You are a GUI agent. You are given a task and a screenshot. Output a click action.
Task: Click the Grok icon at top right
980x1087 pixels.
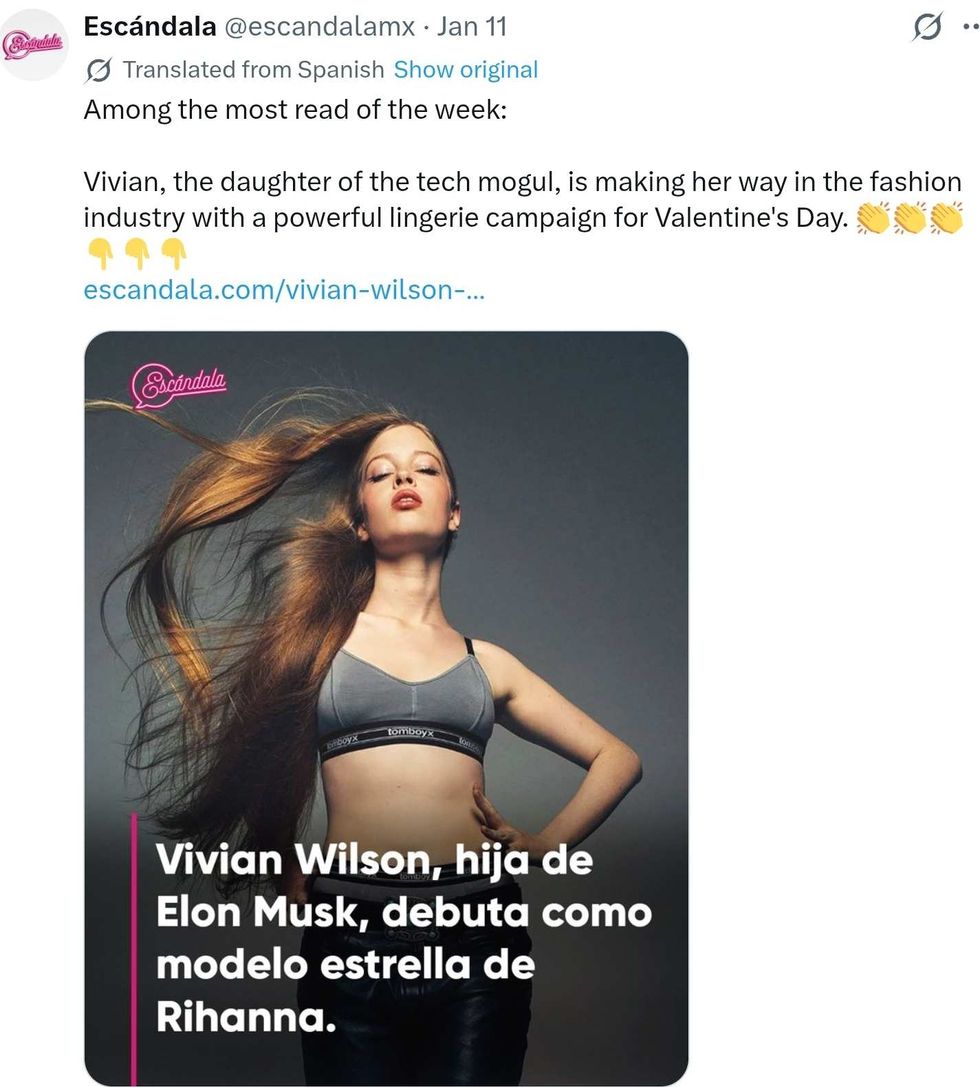click(927, 28)
